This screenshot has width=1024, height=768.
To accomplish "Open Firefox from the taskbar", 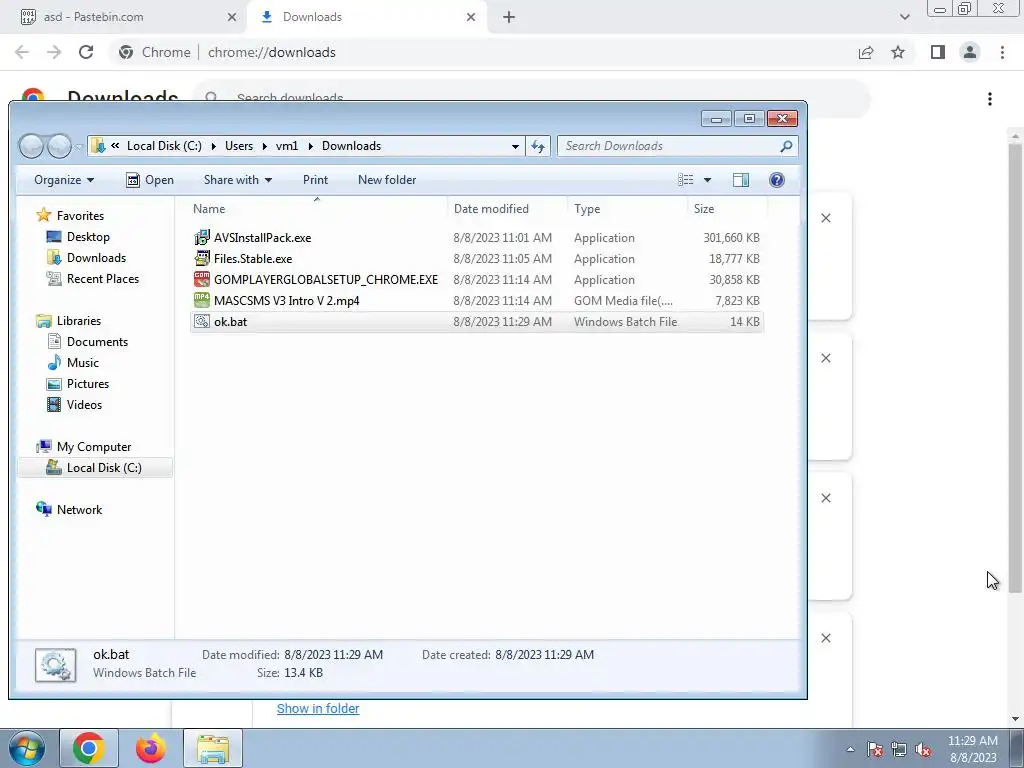I will 150,748.
